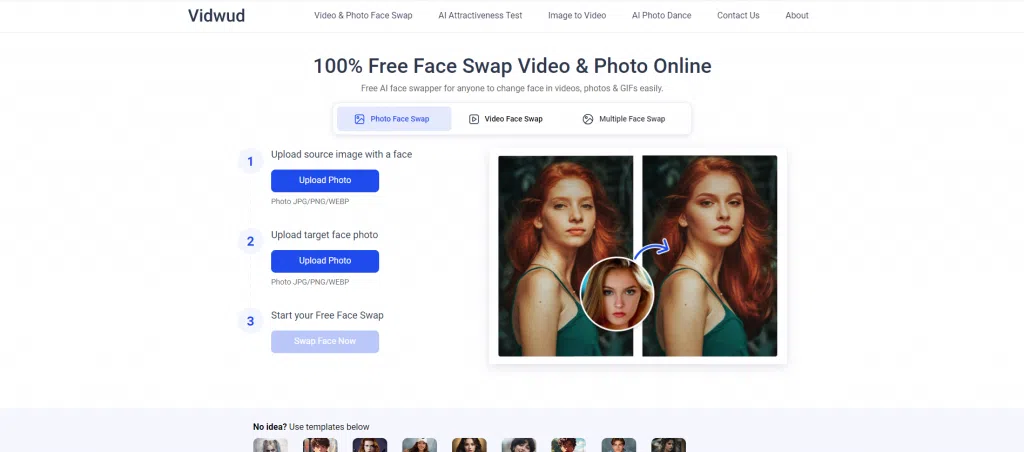Choose the template with white cap
Image resolution: width=1024 pixels, height=452 pixels.
[419, 445]
